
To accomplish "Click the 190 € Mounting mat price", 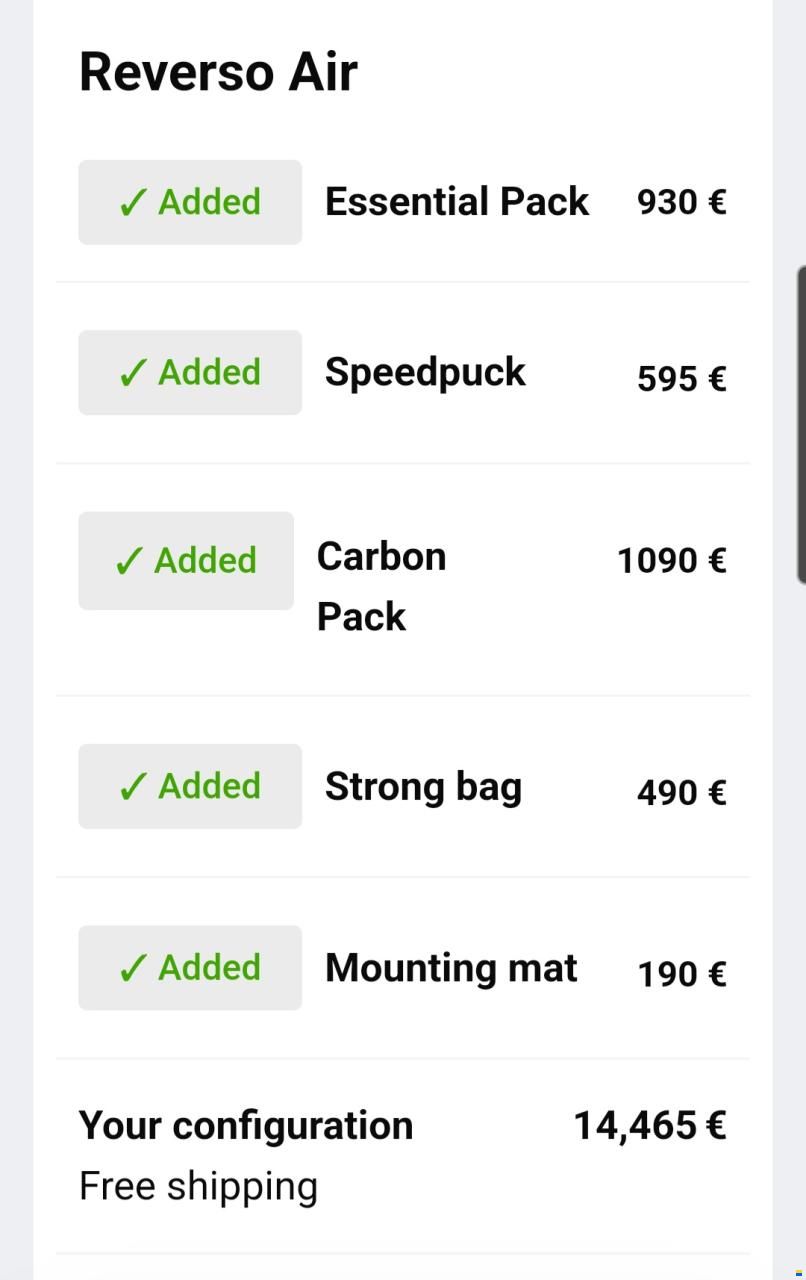I will click(681, 973).
